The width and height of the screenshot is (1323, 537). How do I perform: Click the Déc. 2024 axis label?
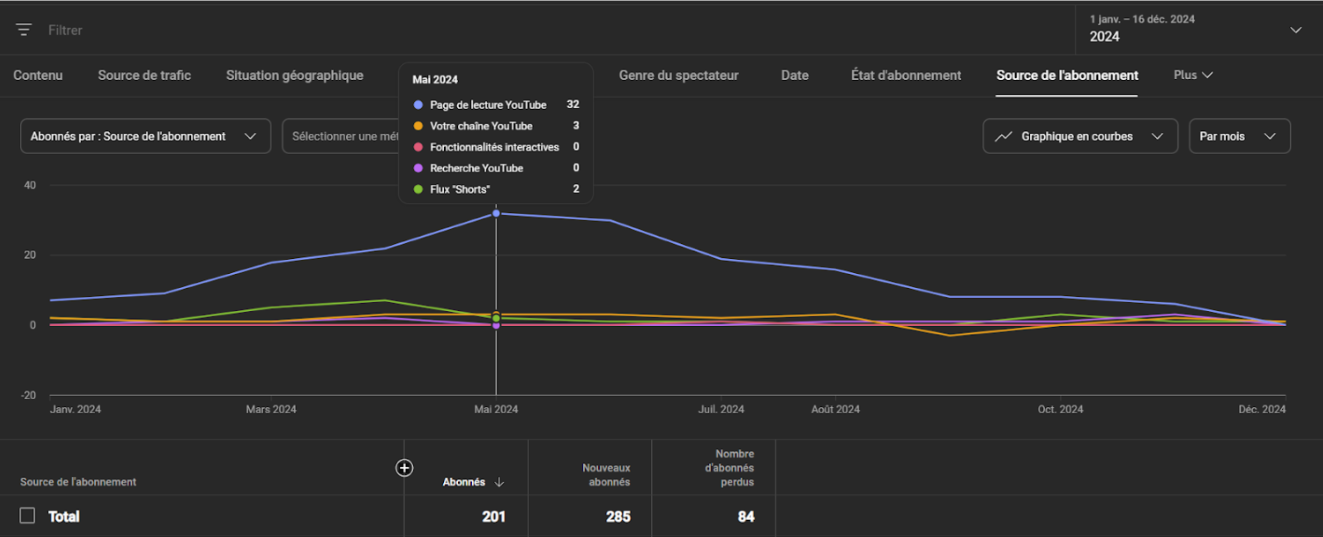(x=1262, y=409)
